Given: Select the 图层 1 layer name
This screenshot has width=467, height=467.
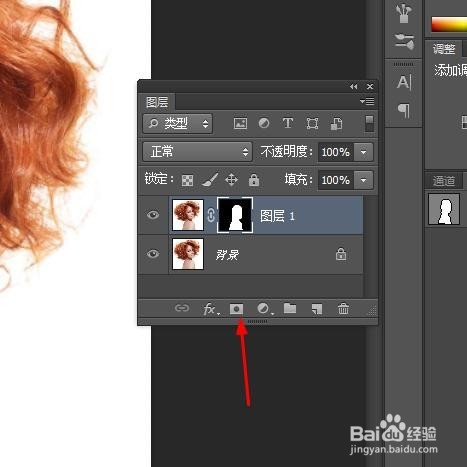Looking at the screenshot, I should pyautogui.click(x=277, y=216).
